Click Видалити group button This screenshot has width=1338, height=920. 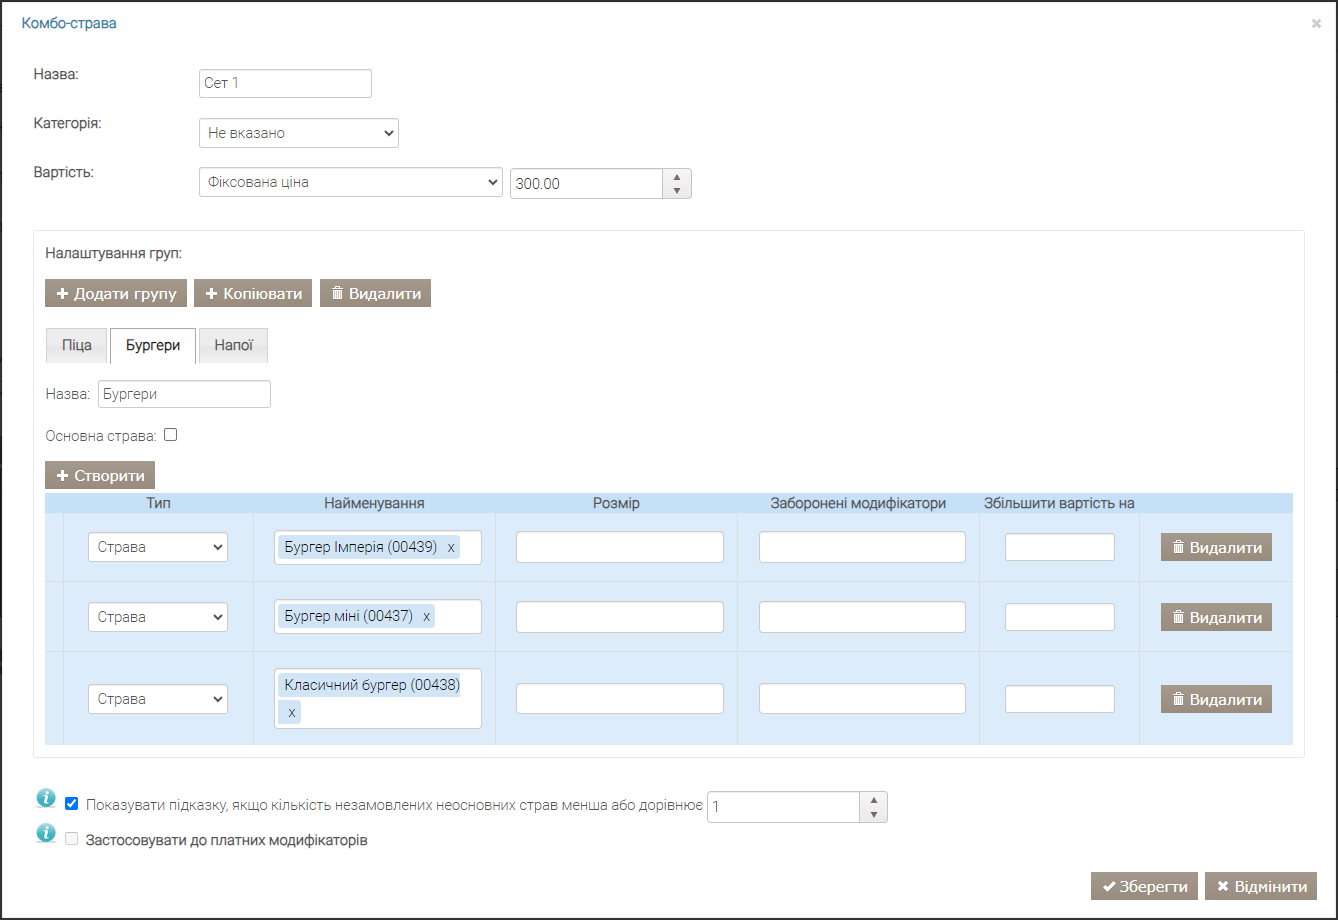[x=375, y=293]
